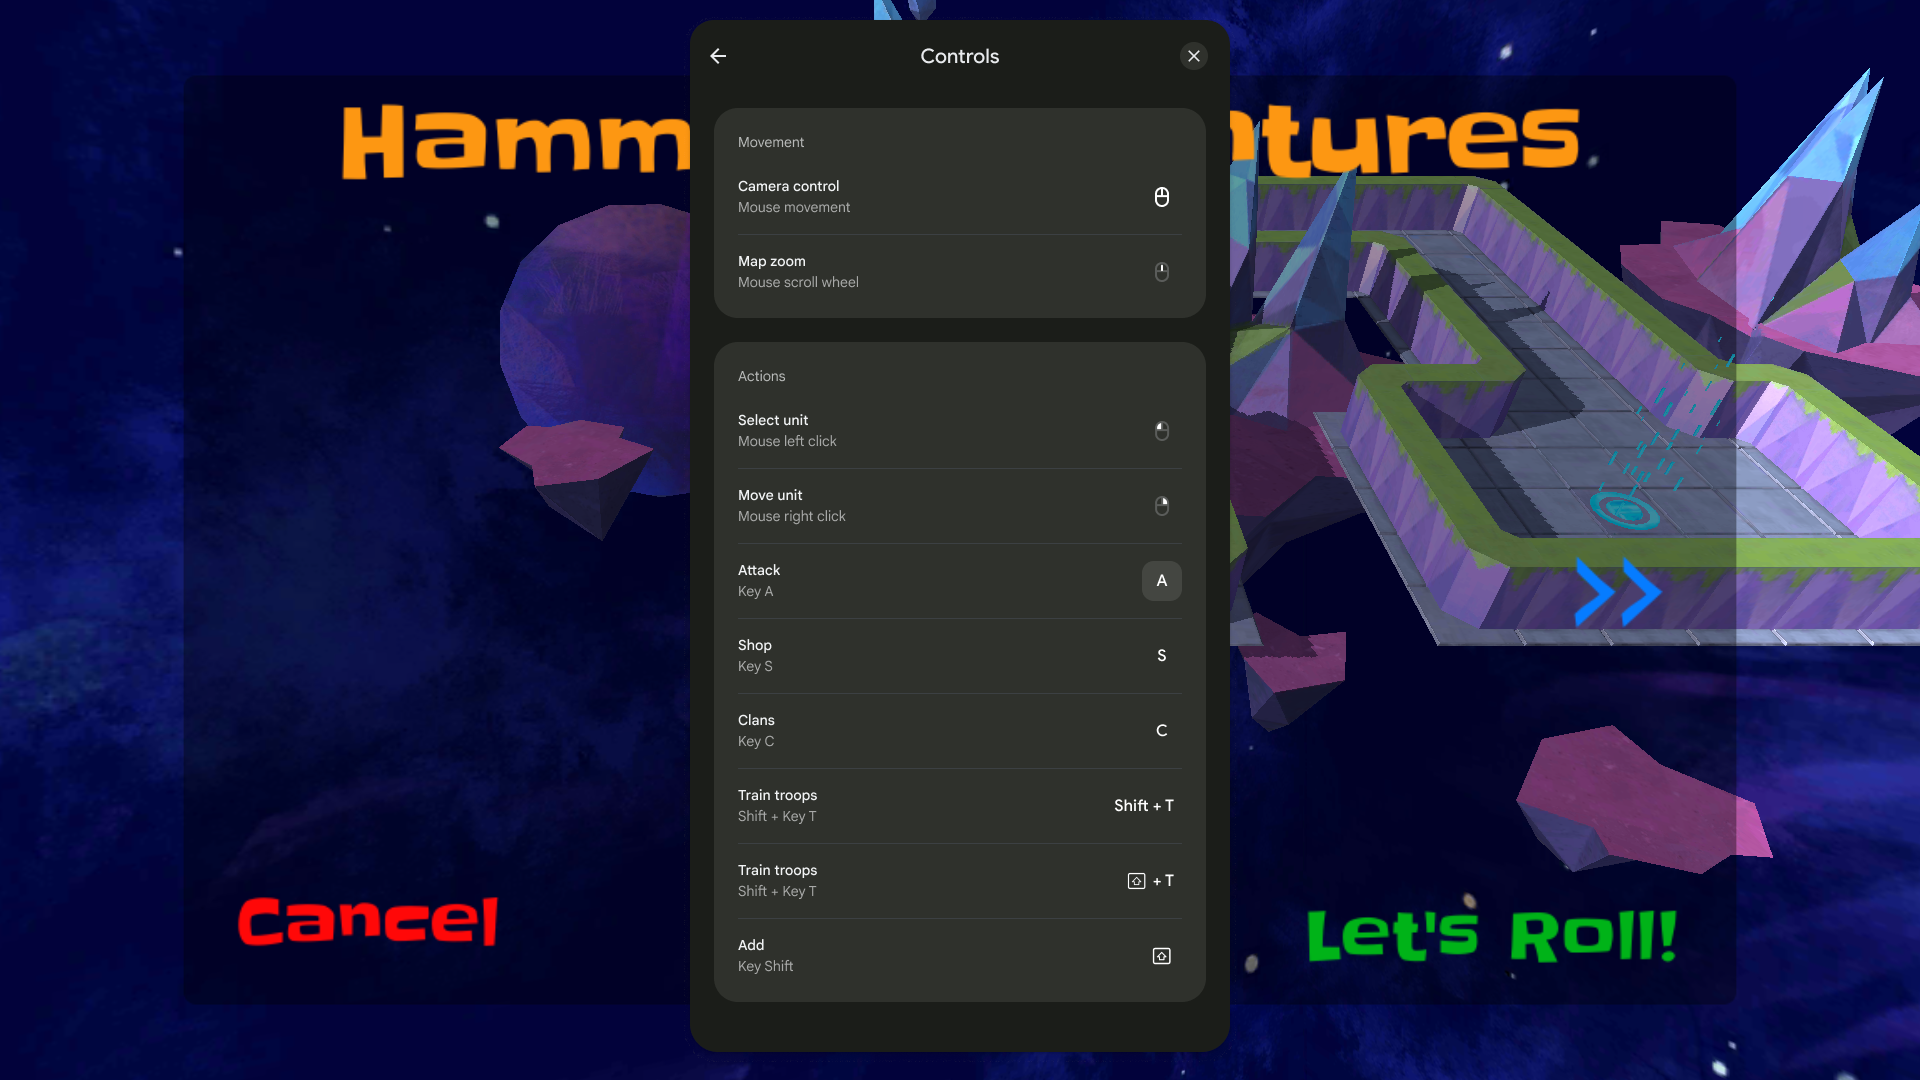Select the Shop Key S binding
The image size is (1920, 1080).
coord(960,655)
